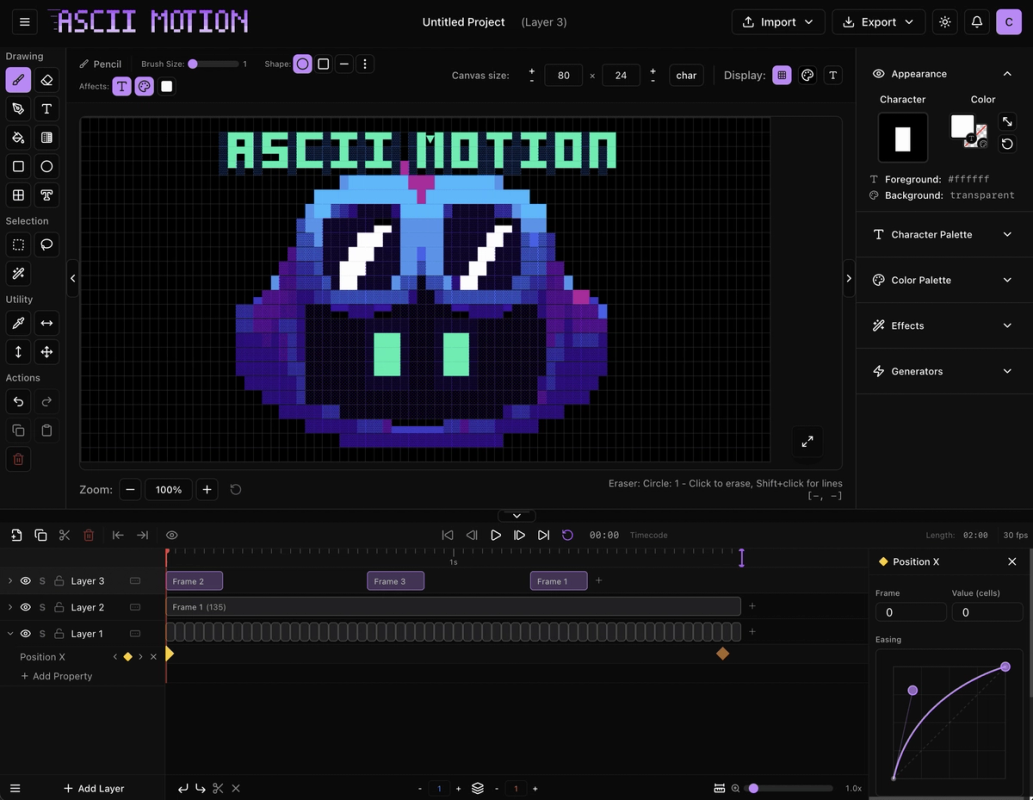Screen dimensions: 1033x800
Task: Toggle loop playback
Action: (x=567, y=535)
